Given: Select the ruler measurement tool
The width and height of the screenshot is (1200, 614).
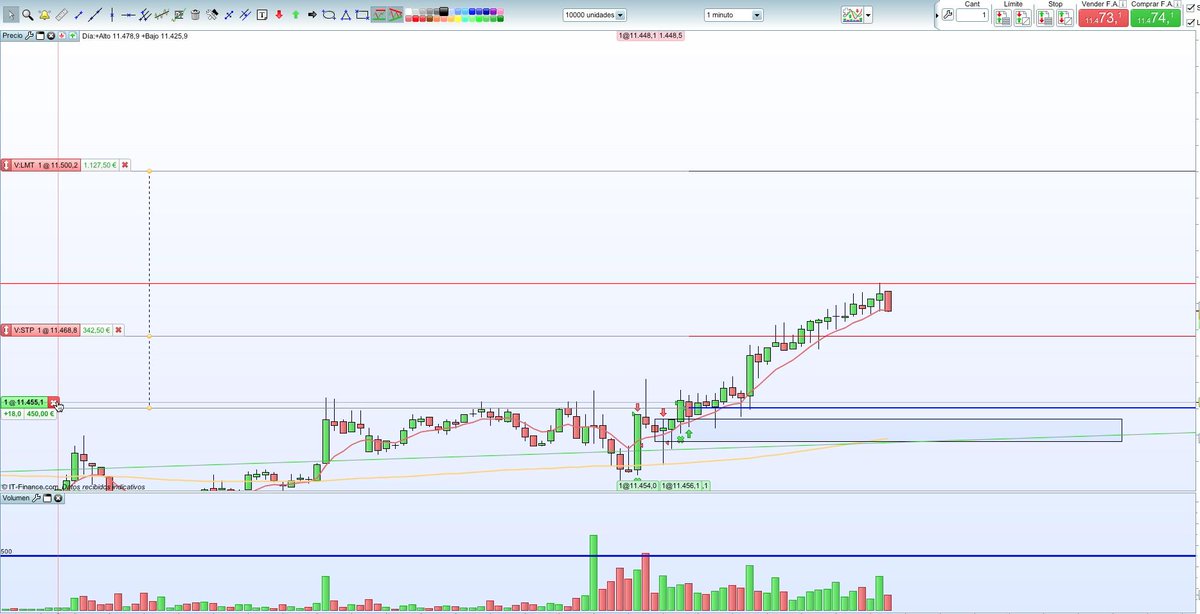Looking at the screenshot, I should [62, 15].
